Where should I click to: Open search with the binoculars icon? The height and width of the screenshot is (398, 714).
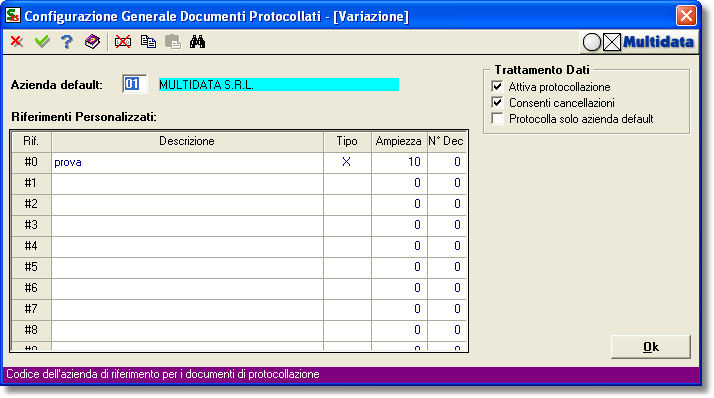point(198,42)
